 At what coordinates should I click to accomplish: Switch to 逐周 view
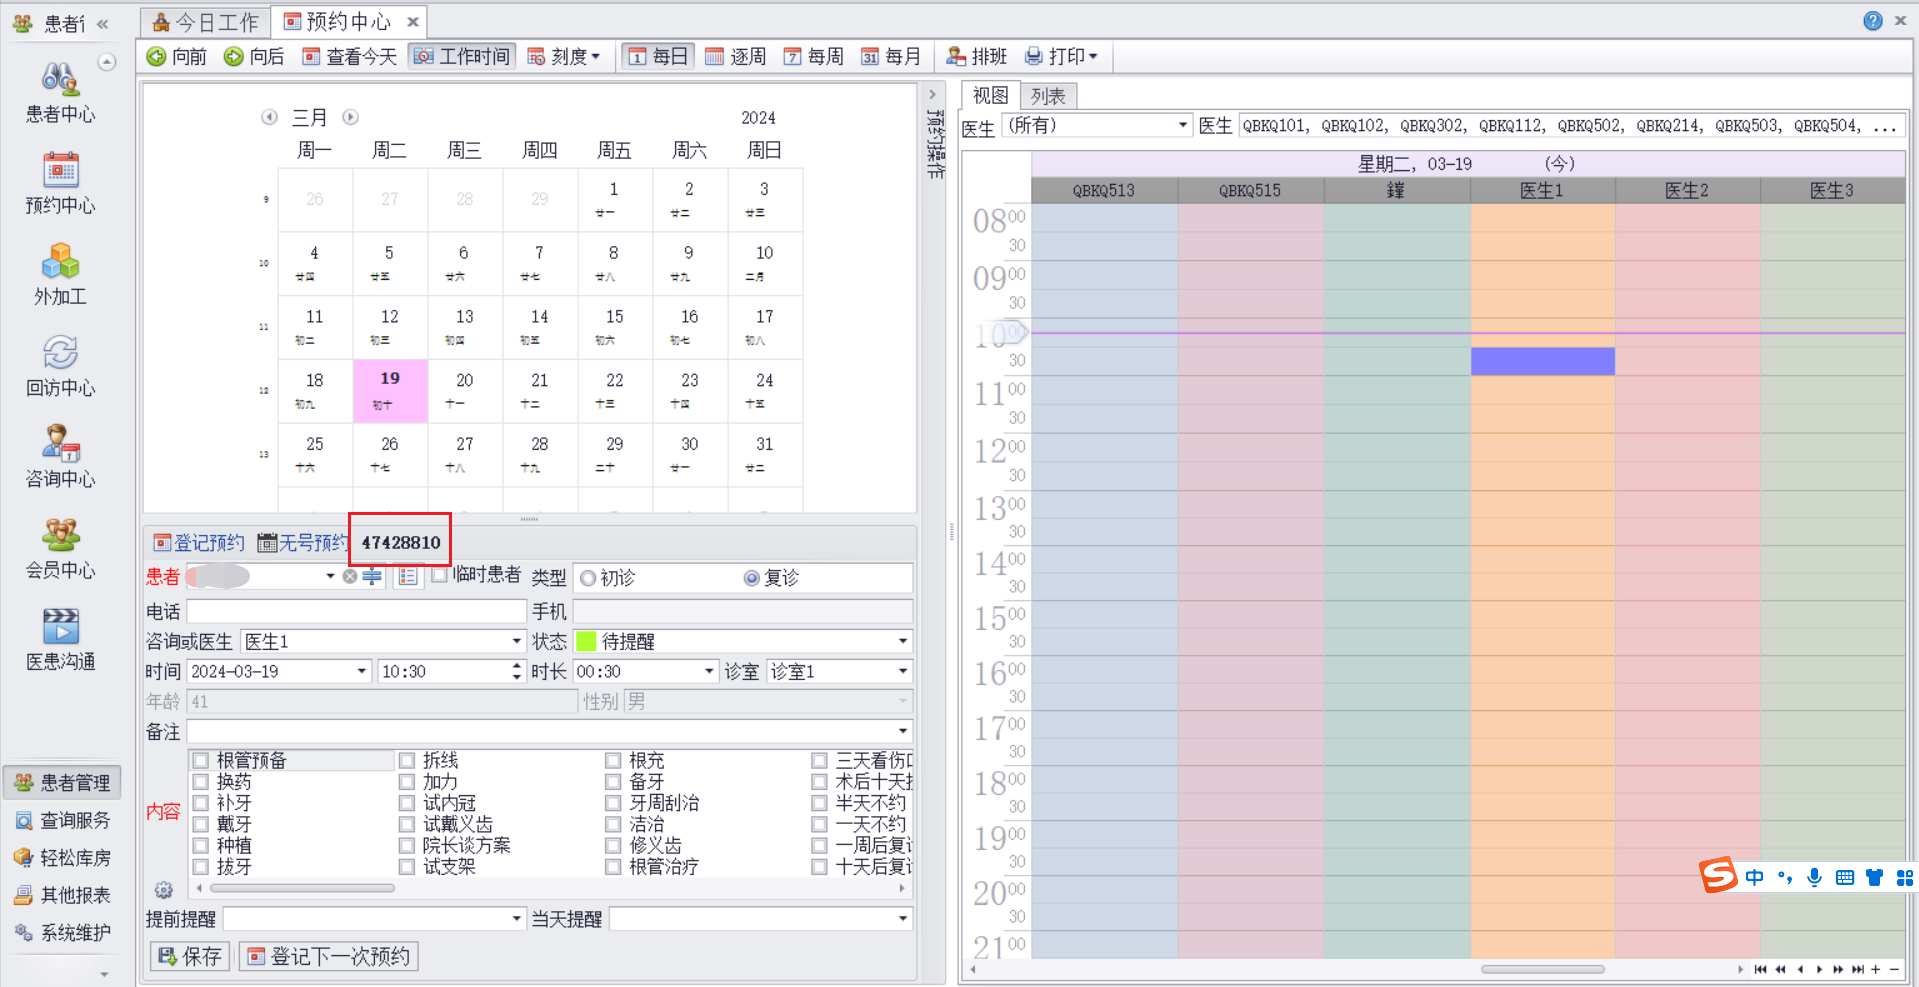tap(735, 57)
